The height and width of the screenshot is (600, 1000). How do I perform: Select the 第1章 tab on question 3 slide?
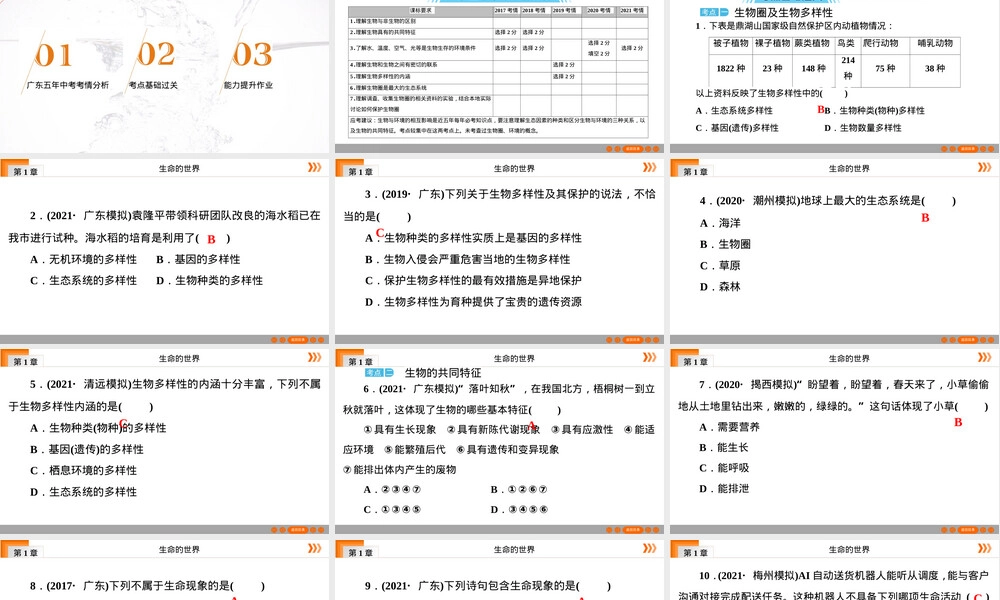[x=360, y=172]
